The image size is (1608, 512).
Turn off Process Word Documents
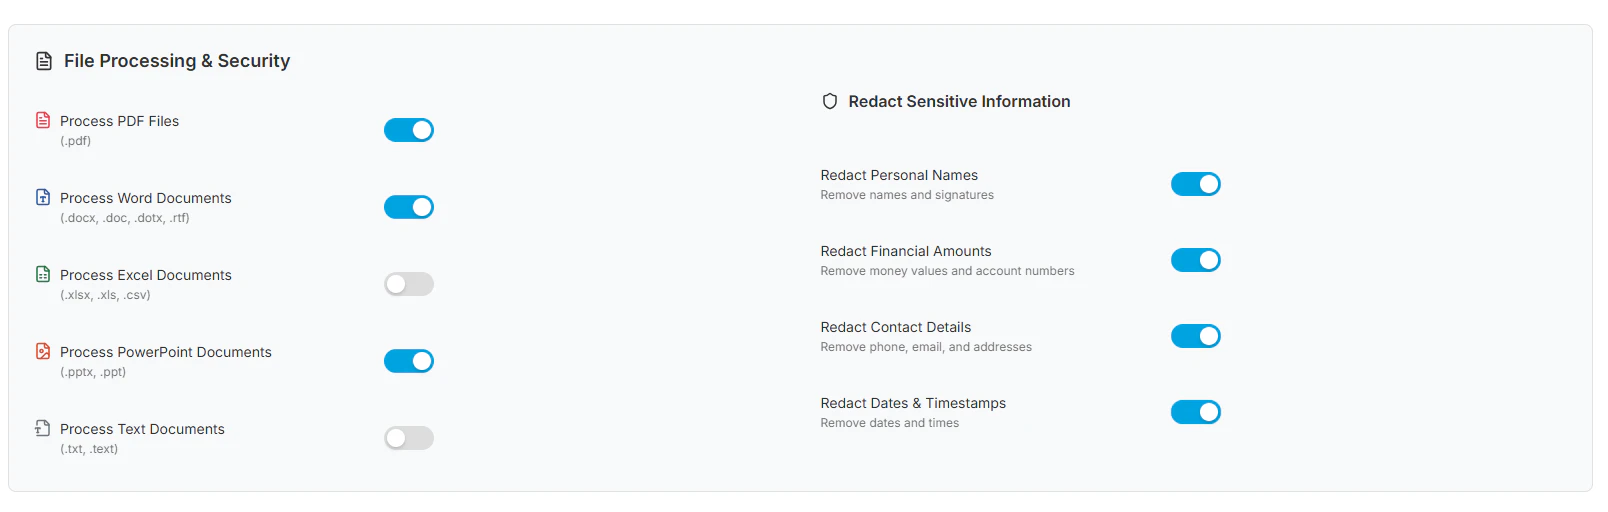409,207
